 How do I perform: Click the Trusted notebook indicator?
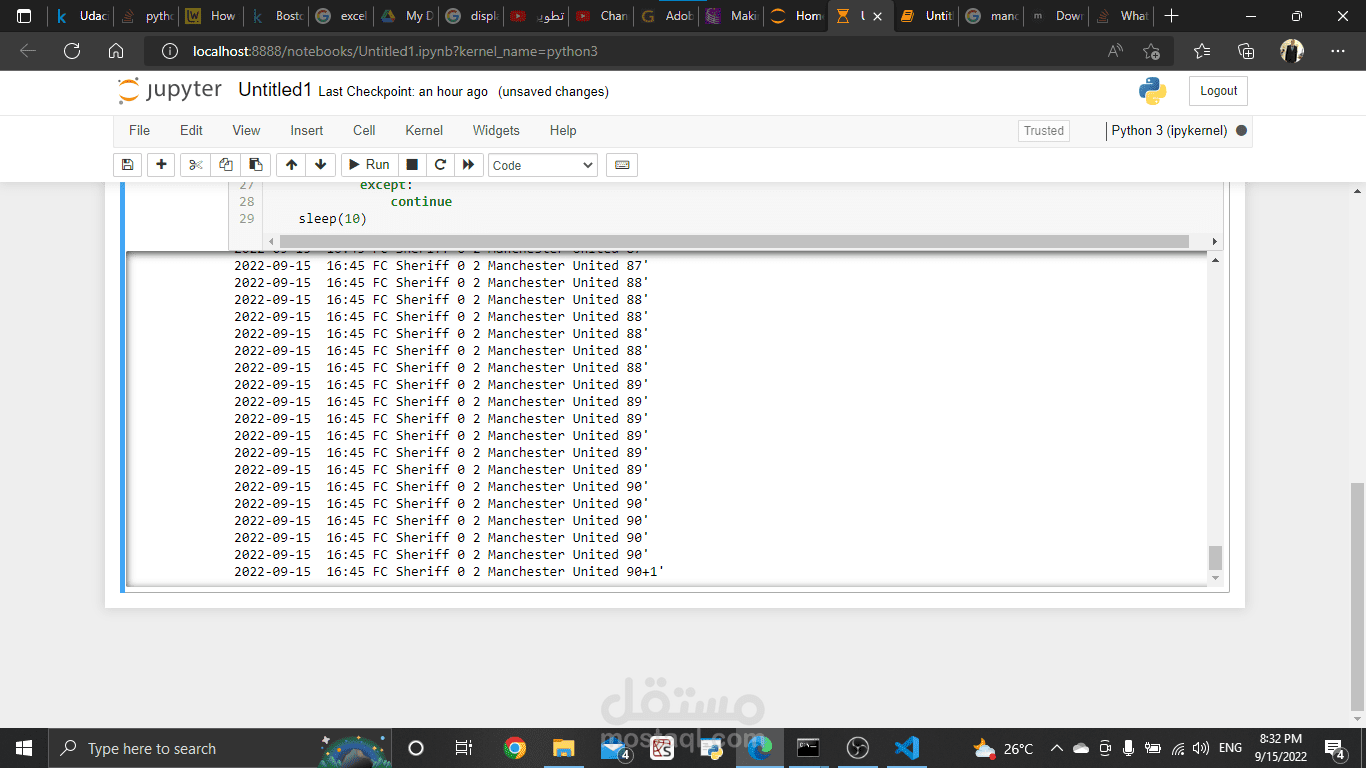coord(1044,131)
